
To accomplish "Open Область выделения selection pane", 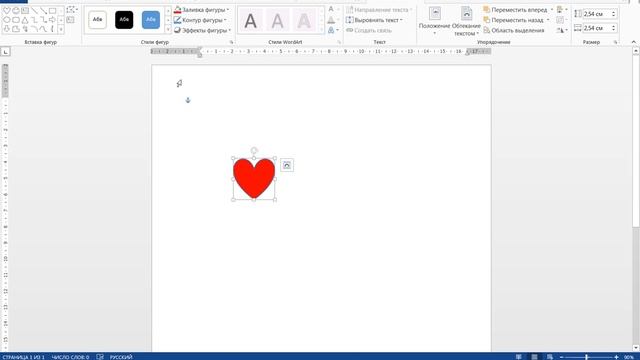I will pyautogui.click(x=514, y=30).
